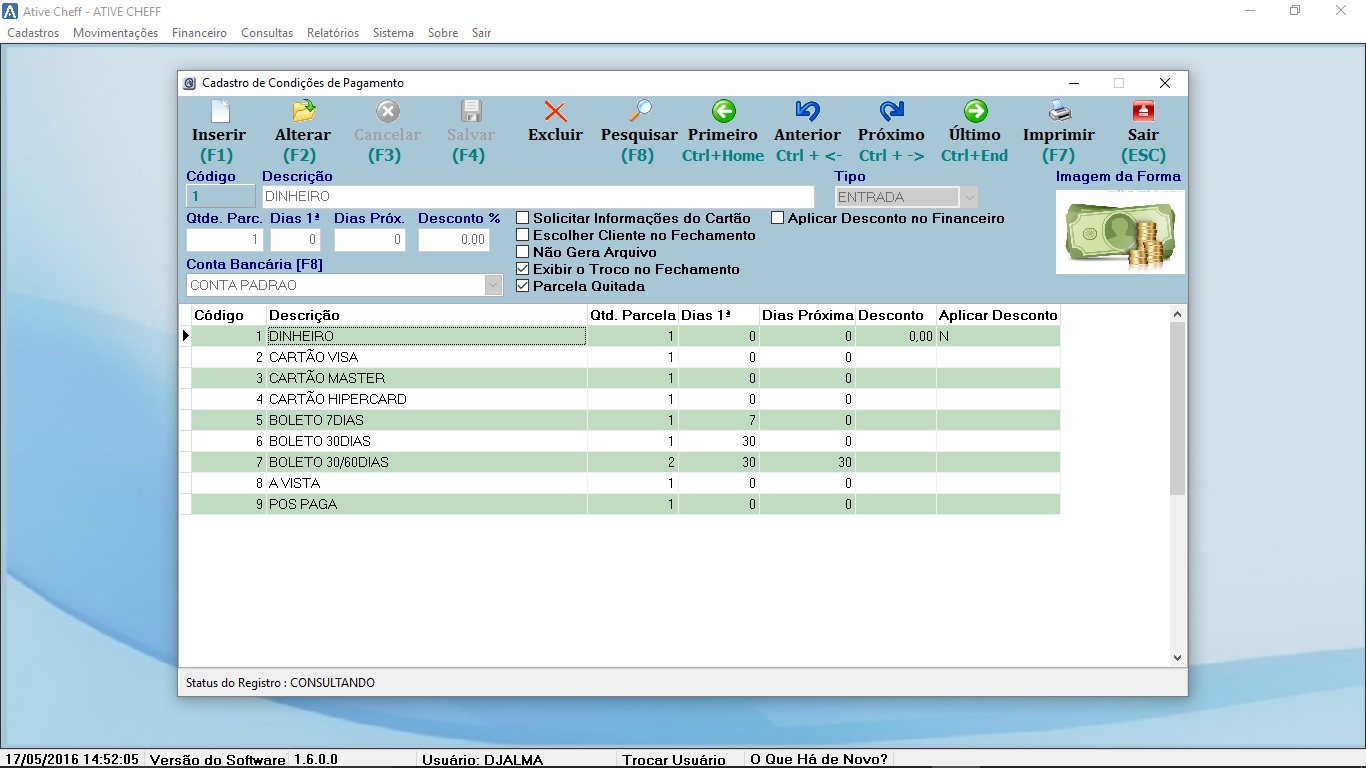Open the Sistema menu
The width and height of the screenshot is (1366, 768).
[393, 33]
